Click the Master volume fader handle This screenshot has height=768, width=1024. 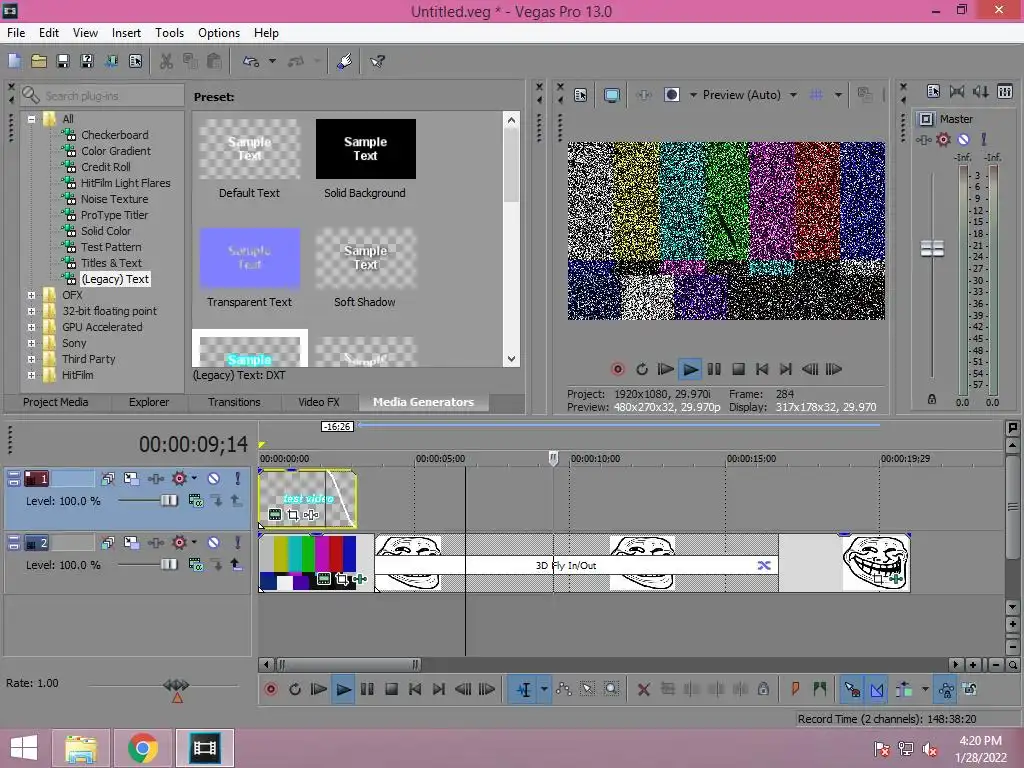932,249
